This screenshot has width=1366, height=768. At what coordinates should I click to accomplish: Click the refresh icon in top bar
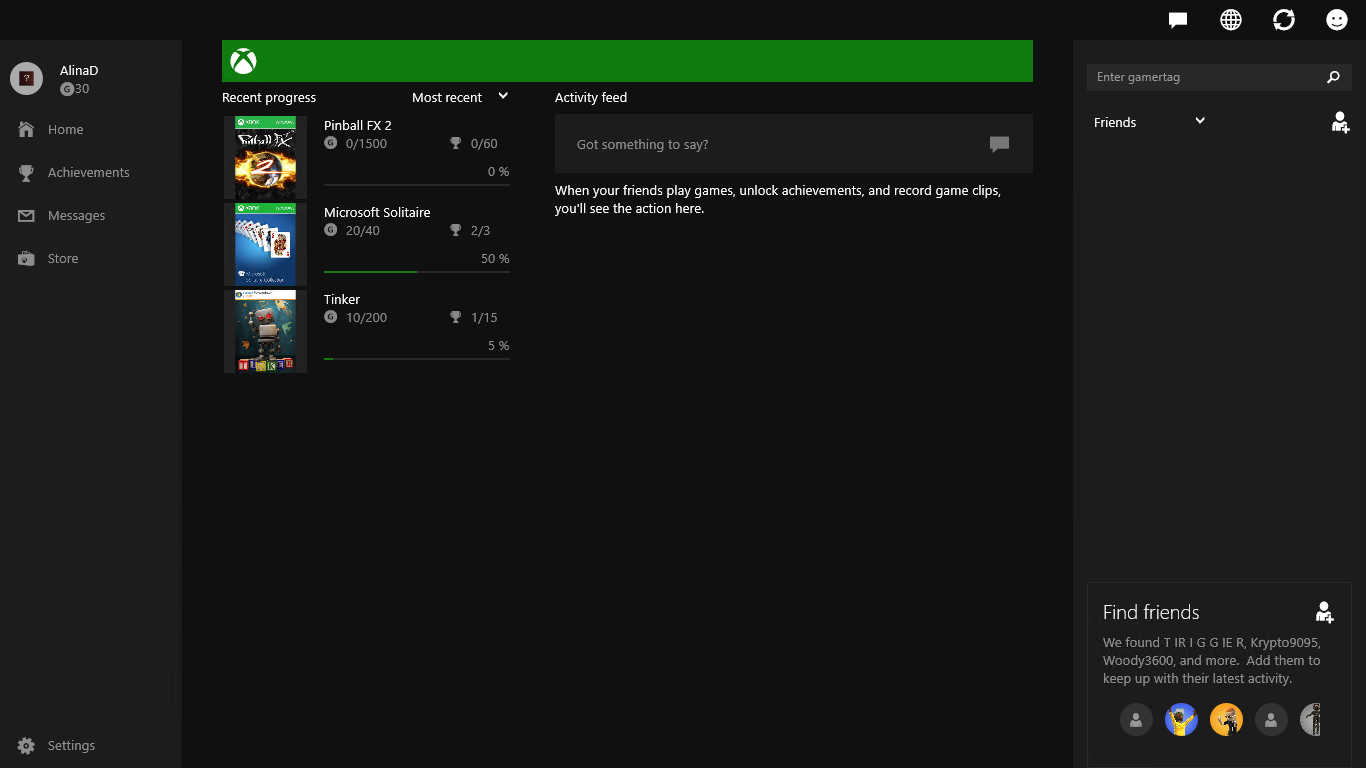point(1284,20)
